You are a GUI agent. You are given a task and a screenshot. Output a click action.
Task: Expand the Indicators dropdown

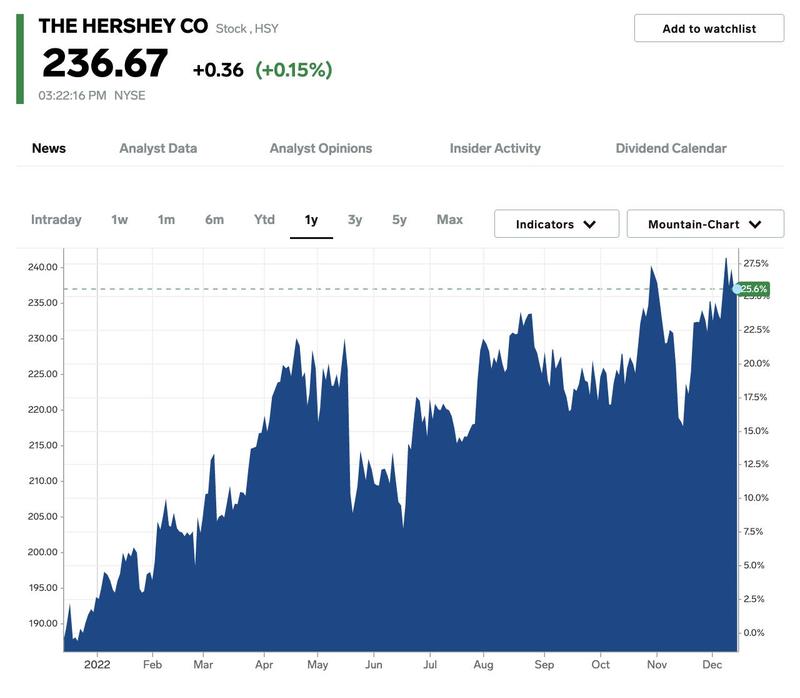coord(557,224)
